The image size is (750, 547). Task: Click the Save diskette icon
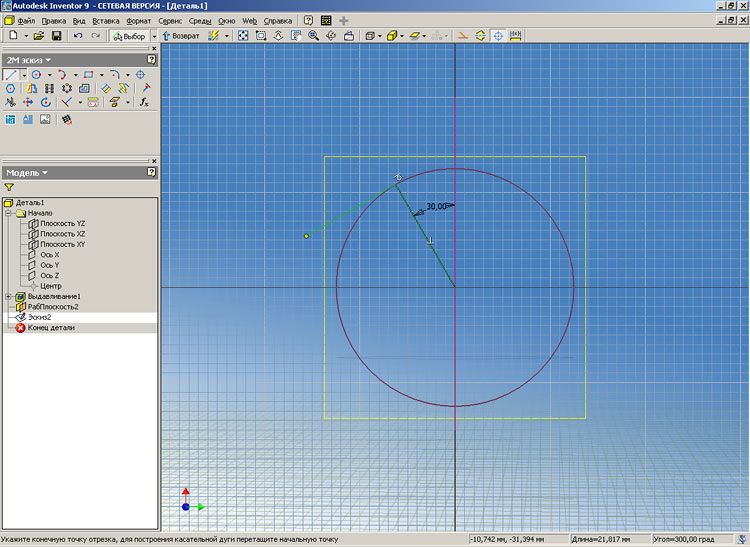point(56,35)
